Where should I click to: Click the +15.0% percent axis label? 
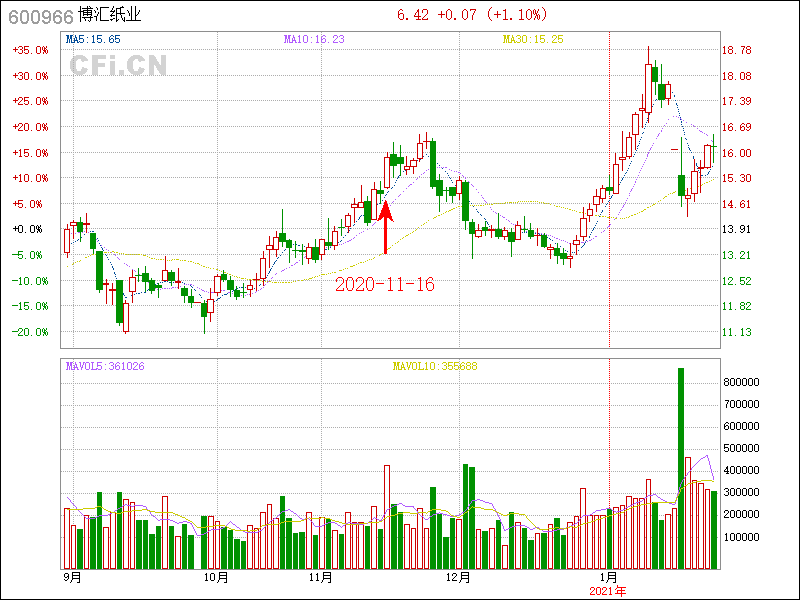click(31, 153)
